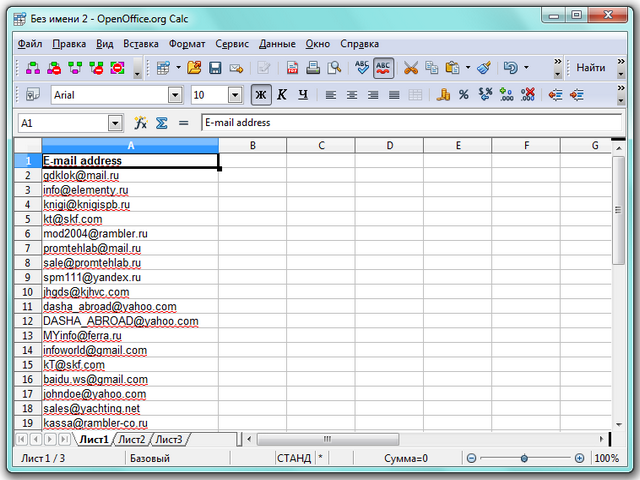Viewport: 640px width, 480px height.
Task: Zoom in with the plus button
Action: 579,458
